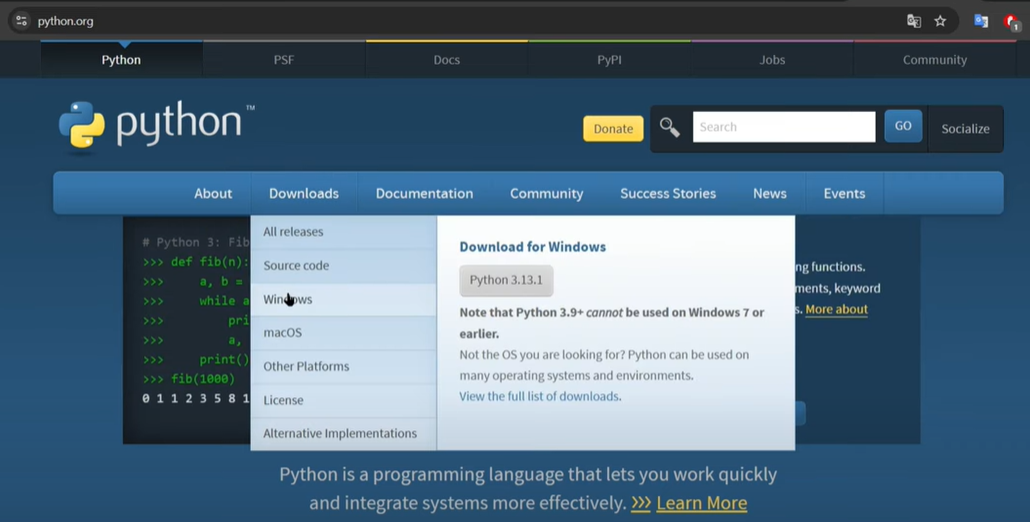Screen dimensions: 1030x522
Task: Switch to the PSF top tab
Action: coord(284,60)
